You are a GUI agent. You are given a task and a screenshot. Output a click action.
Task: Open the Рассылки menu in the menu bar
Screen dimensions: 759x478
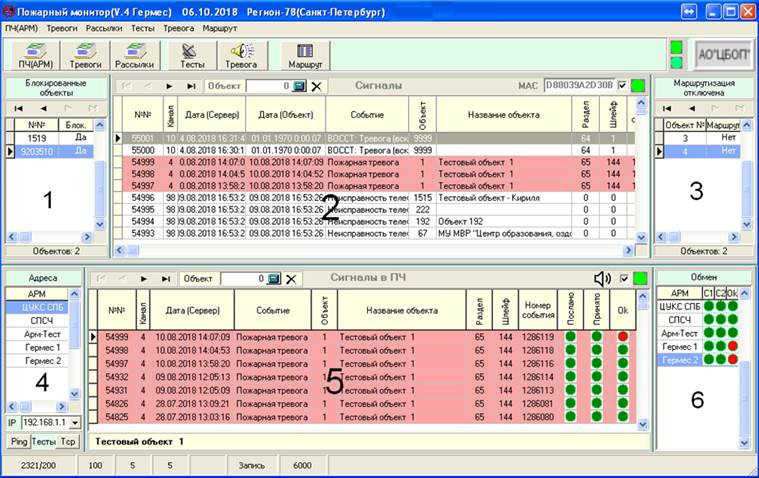click(104, 29)
